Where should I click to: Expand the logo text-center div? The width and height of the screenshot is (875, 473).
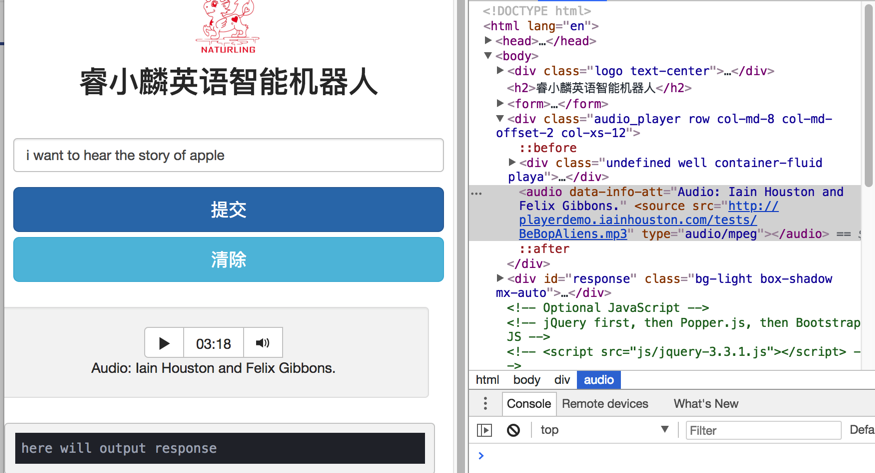click(x=501, y=71)
